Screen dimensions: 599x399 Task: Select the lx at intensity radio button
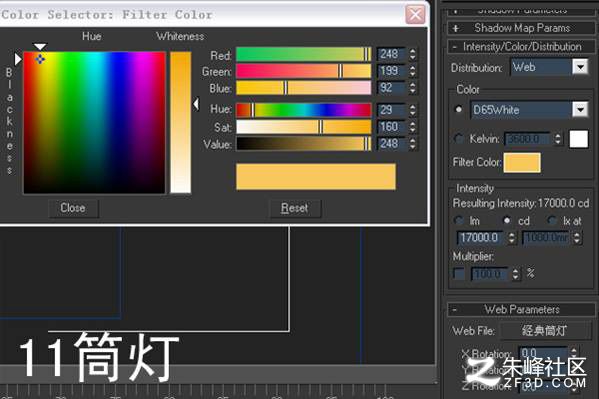coord(551,221)
